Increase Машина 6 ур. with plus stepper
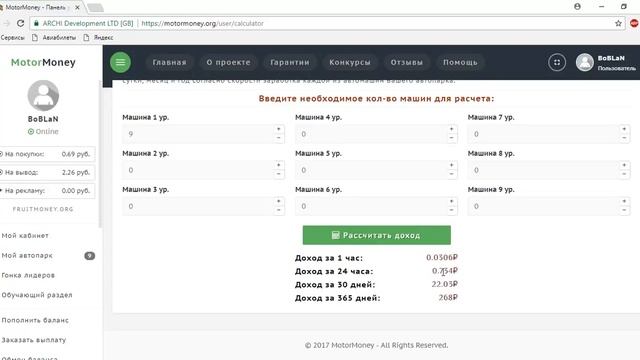 pos(451,202)
